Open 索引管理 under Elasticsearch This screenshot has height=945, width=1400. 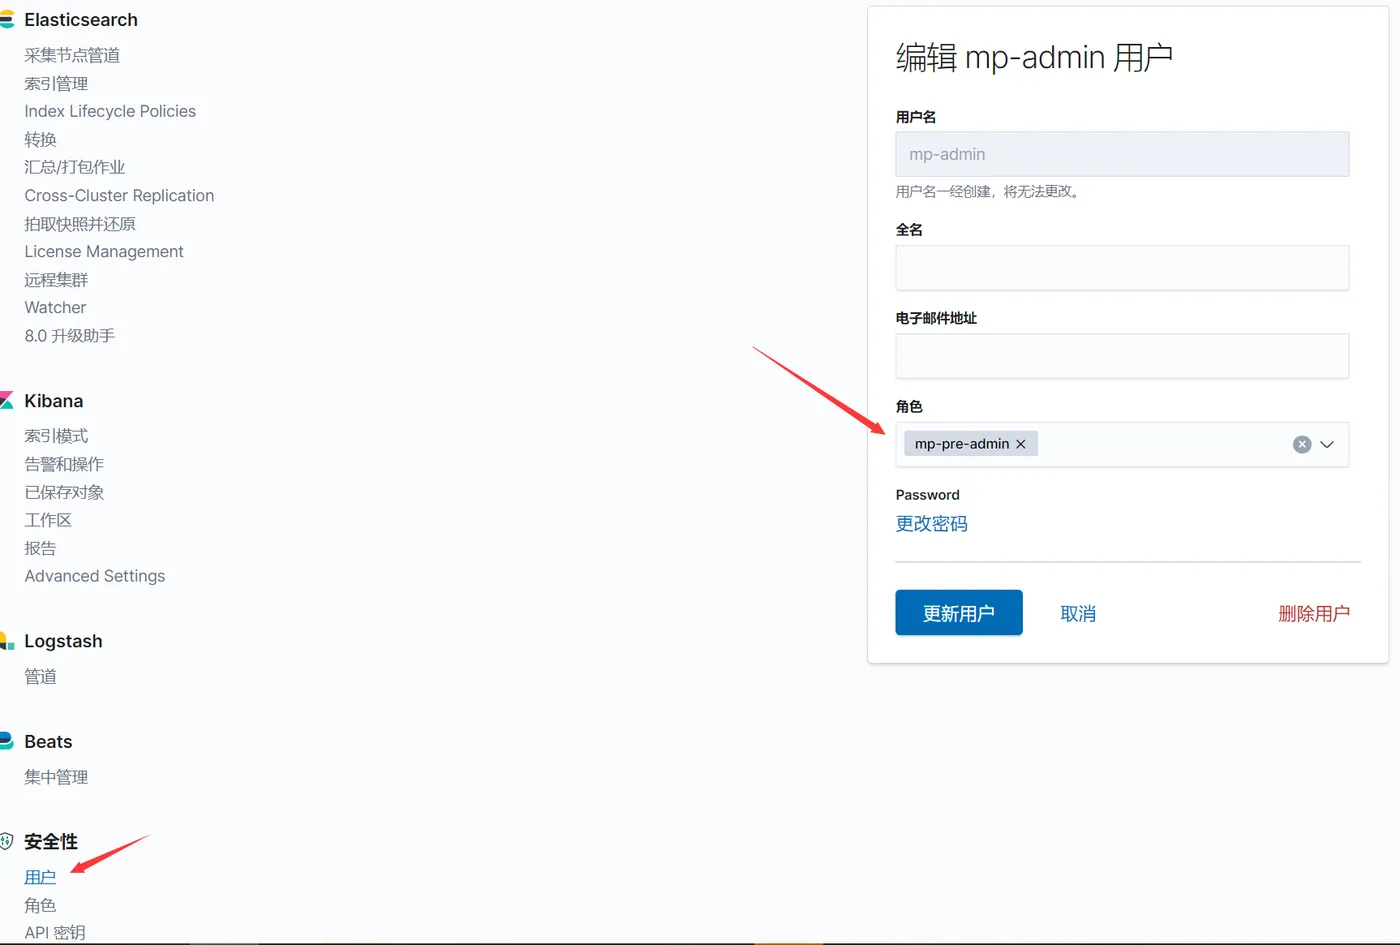click(x=56, y=83)
